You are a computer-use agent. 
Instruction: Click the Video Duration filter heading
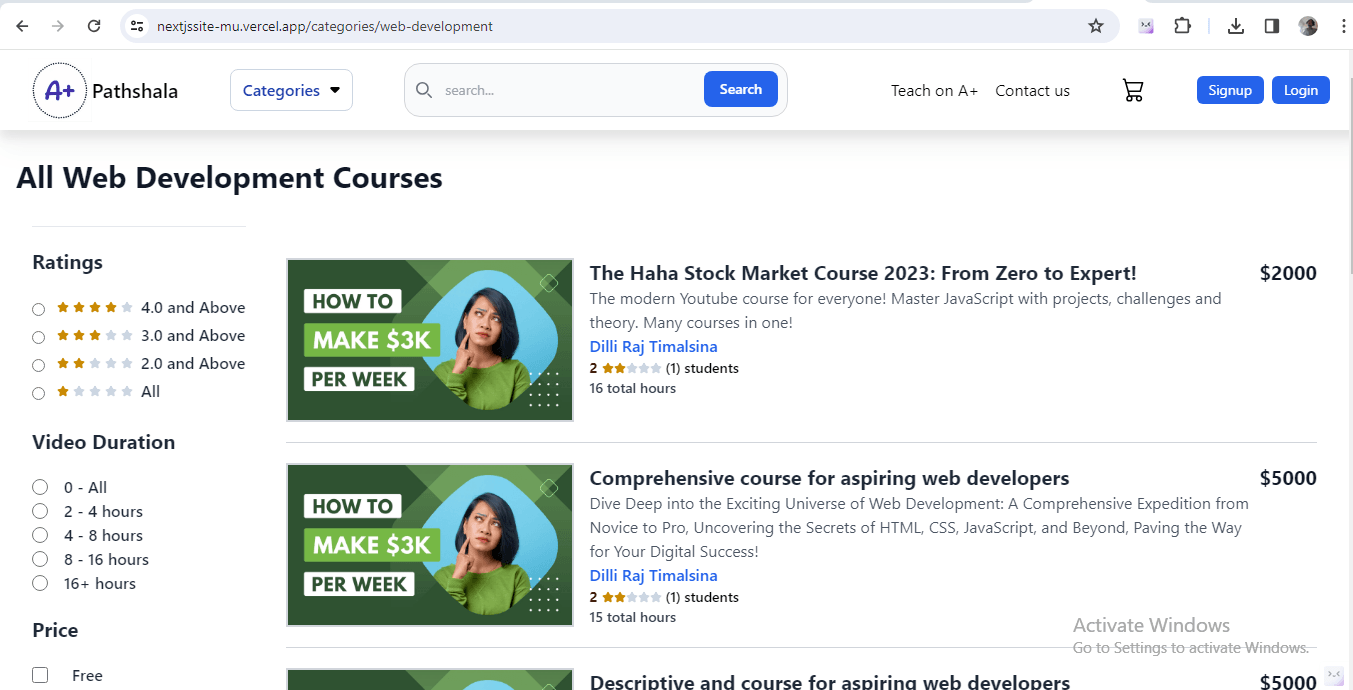coord(103,442)
